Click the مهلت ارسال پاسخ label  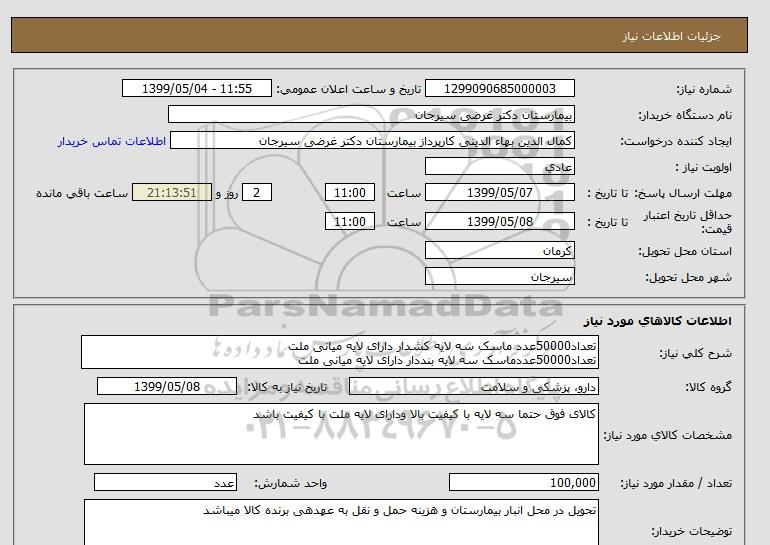[685, 193]
